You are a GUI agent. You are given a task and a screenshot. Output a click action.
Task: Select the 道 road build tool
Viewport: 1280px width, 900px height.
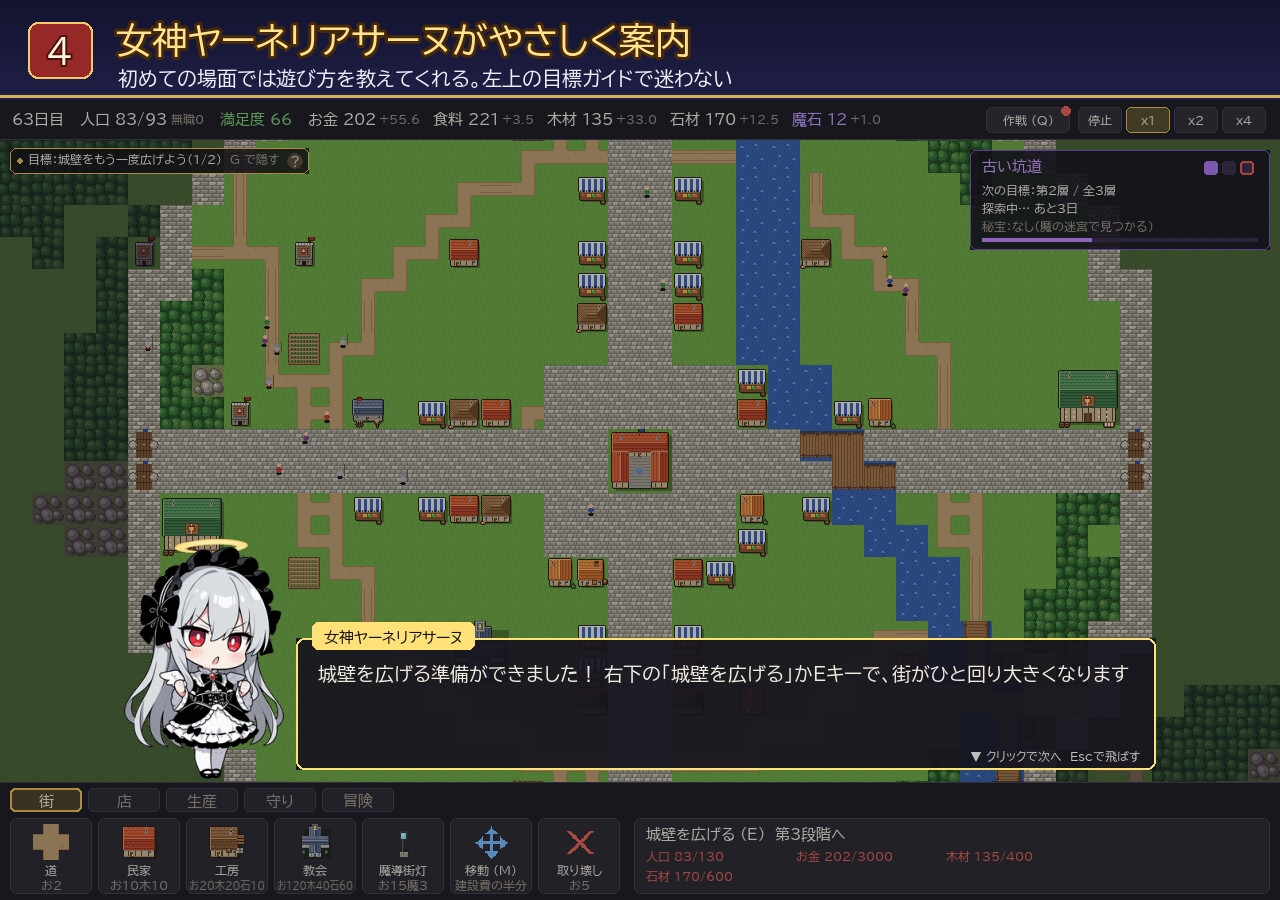tap(51, 856)
